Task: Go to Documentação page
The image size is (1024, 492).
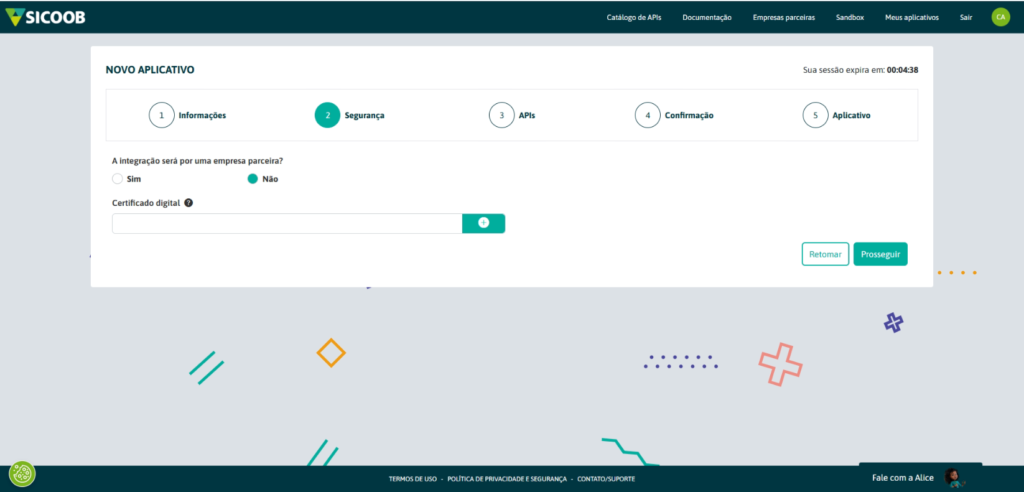Action: tap(707, 17)
